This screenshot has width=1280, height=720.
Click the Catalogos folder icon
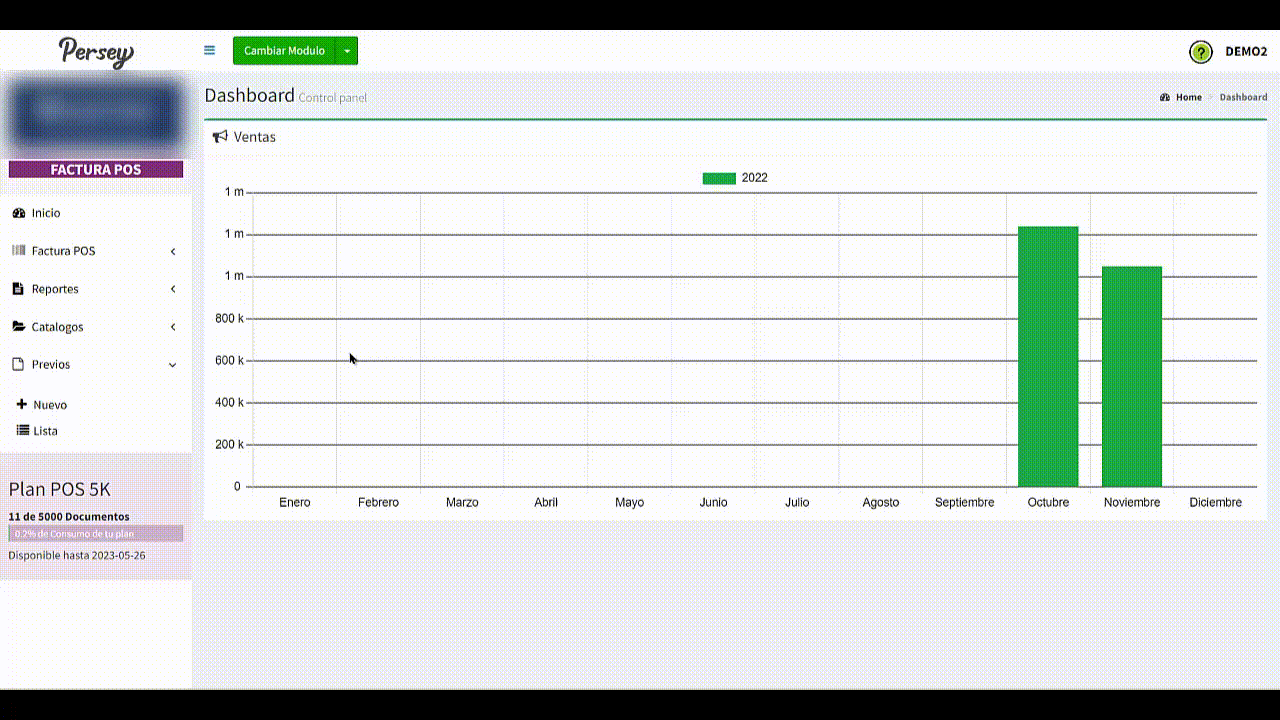tap(18, 327)
